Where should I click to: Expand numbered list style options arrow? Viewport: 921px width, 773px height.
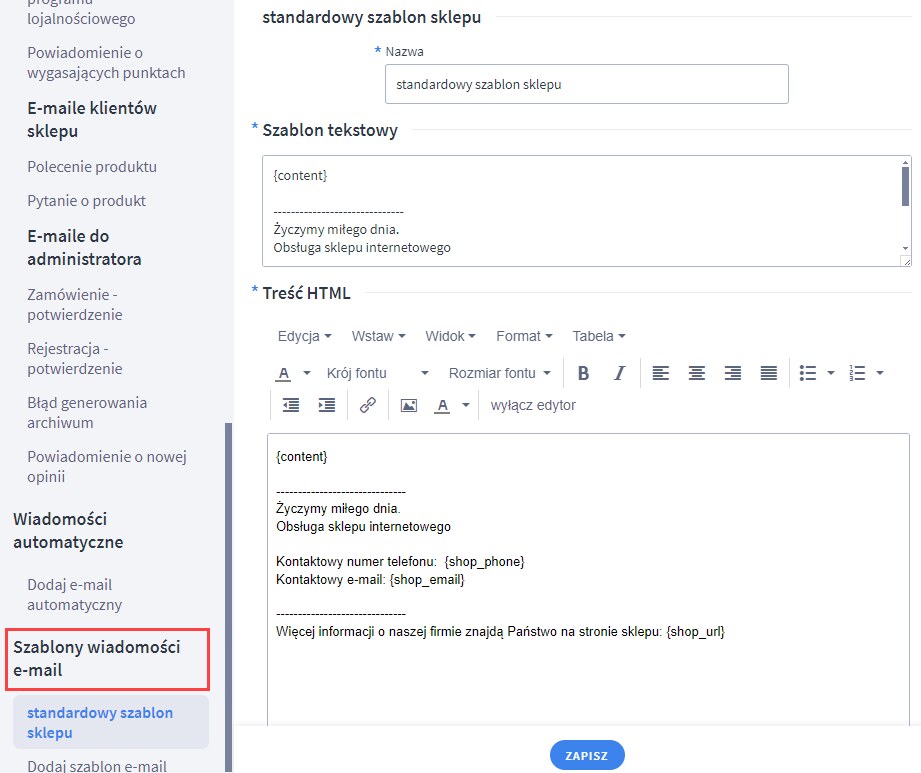click(x=880, y=373)
